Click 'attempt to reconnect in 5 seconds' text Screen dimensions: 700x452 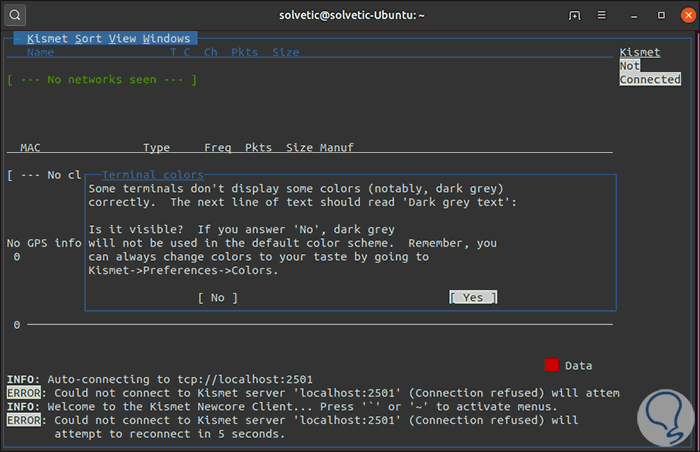[x=170, y=434]
